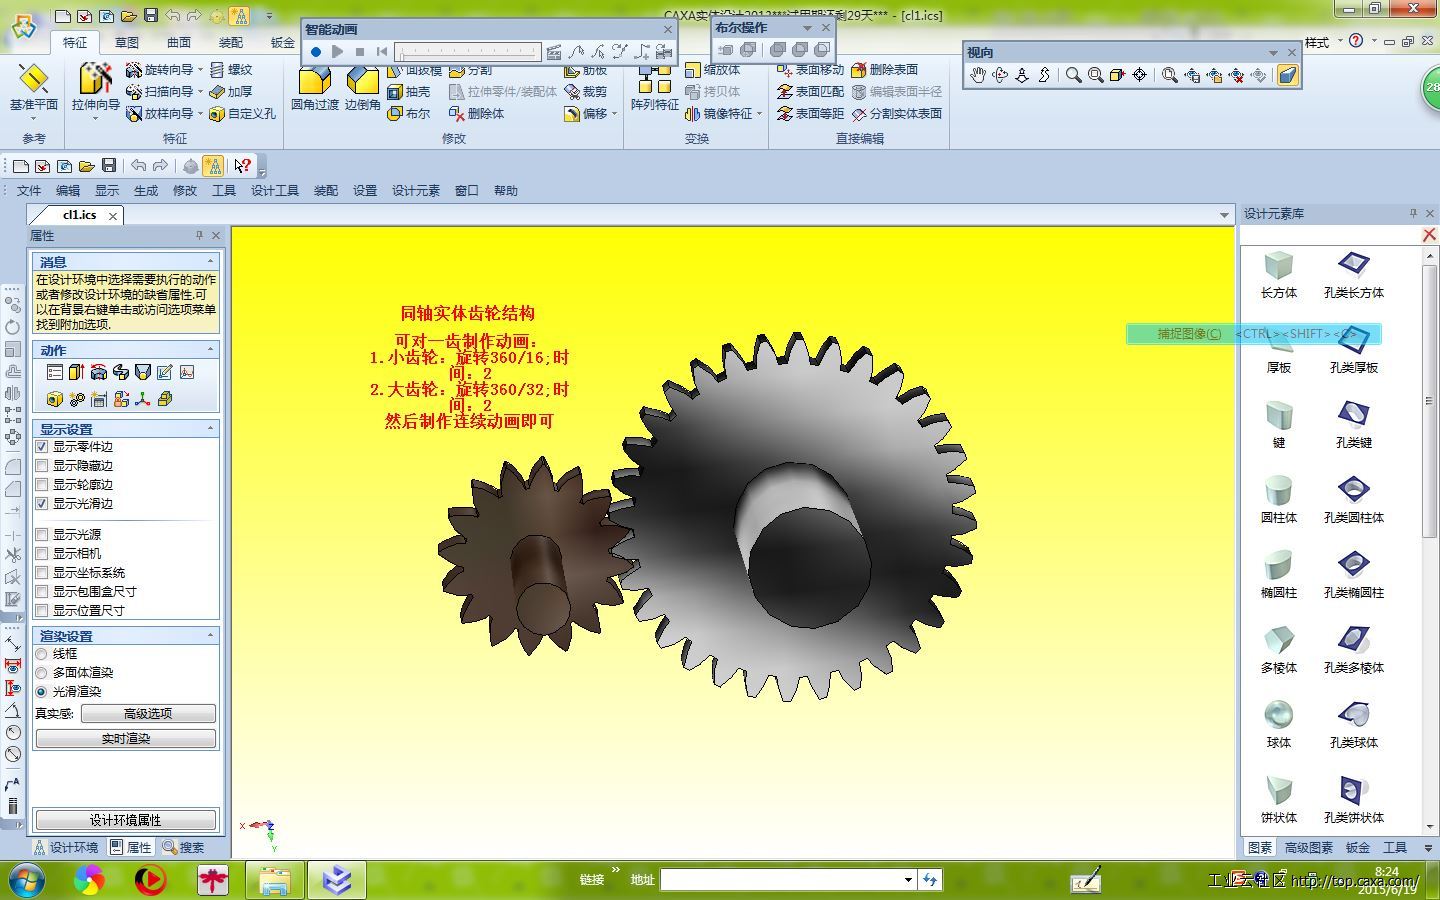
Task: Switch to the 曲面 ribbon tab
Action: point(179,42)
